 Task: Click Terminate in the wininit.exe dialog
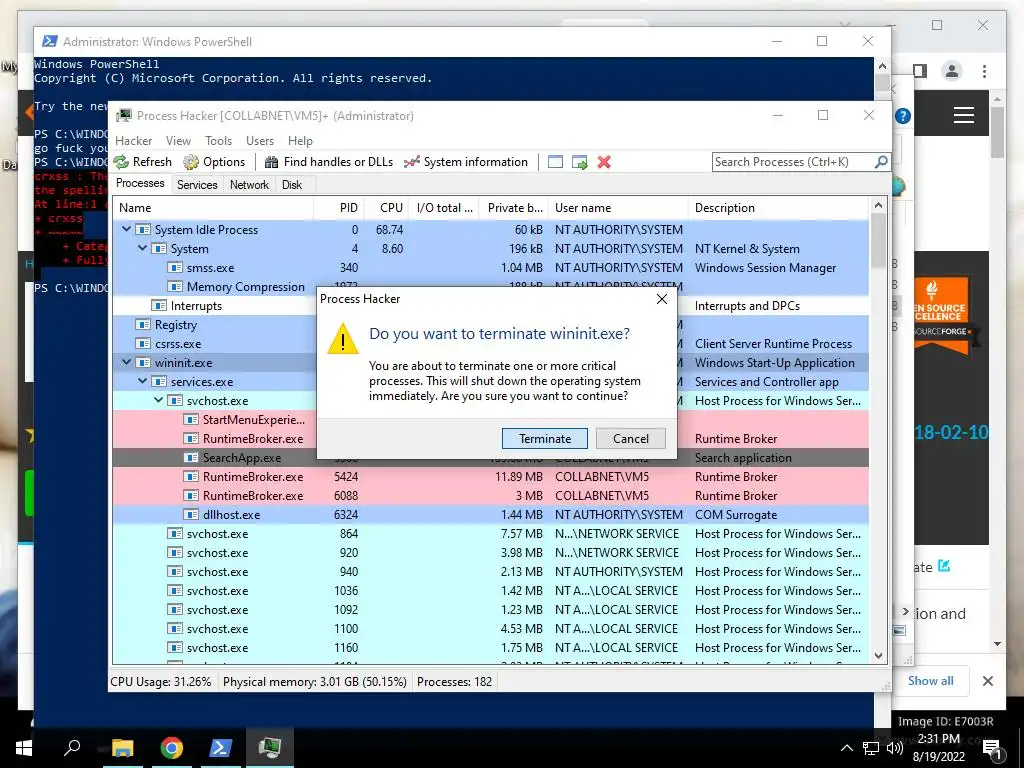point(545,438)
